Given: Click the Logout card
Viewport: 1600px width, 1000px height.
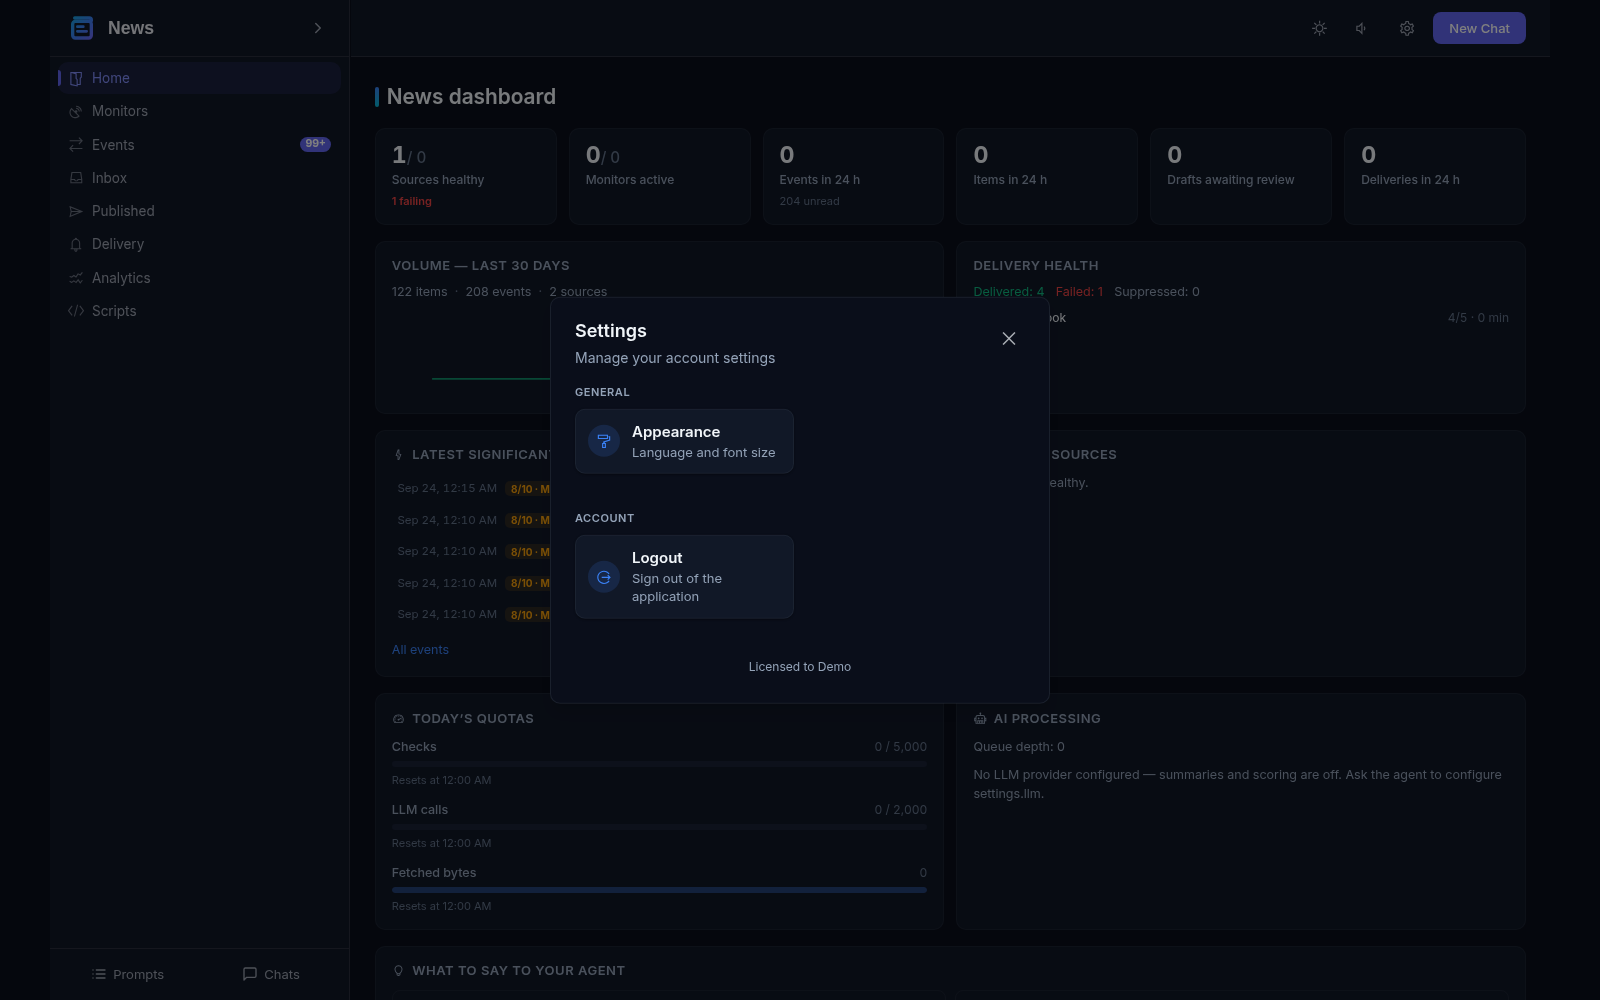Looking at the screenshot, I should (684, 577).
